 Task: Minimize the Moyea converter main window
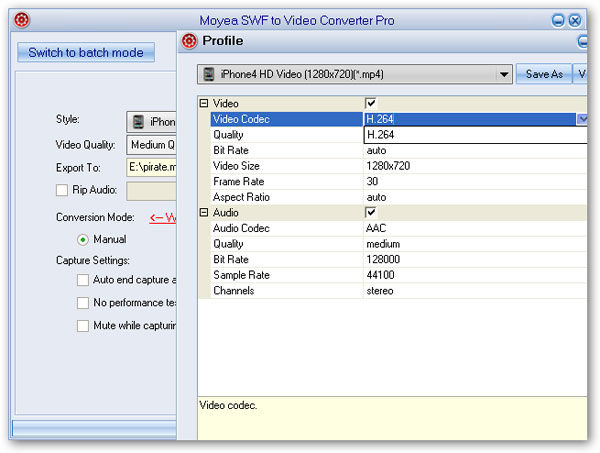point(558,20)
